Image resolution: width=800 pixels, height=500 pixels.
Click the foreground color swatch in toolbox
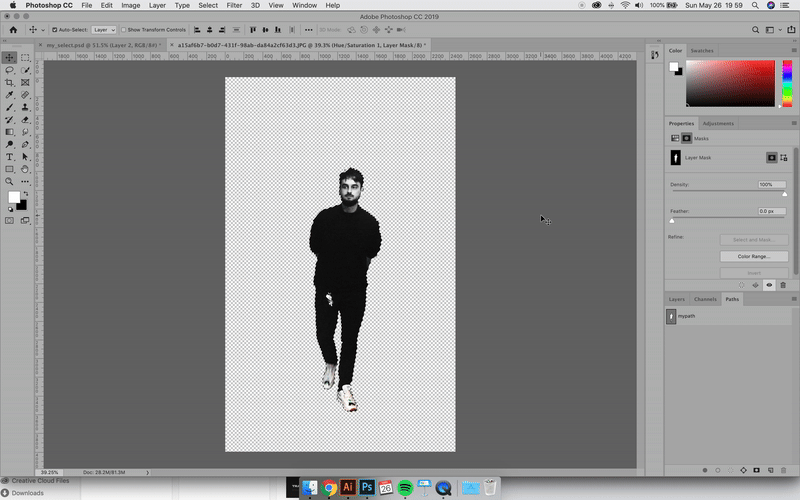pyautogui.click(x=14, y=197)
